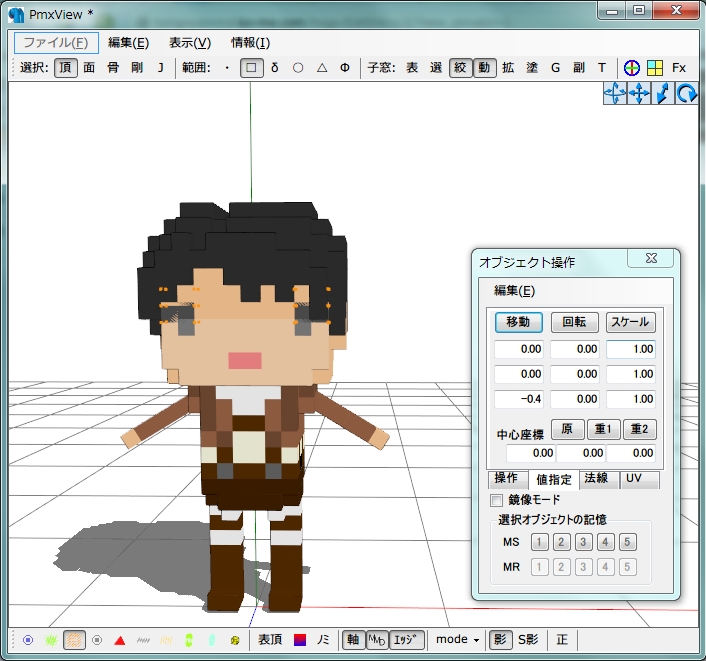
Task: Click the 移動 button
Action: (518, 322)
